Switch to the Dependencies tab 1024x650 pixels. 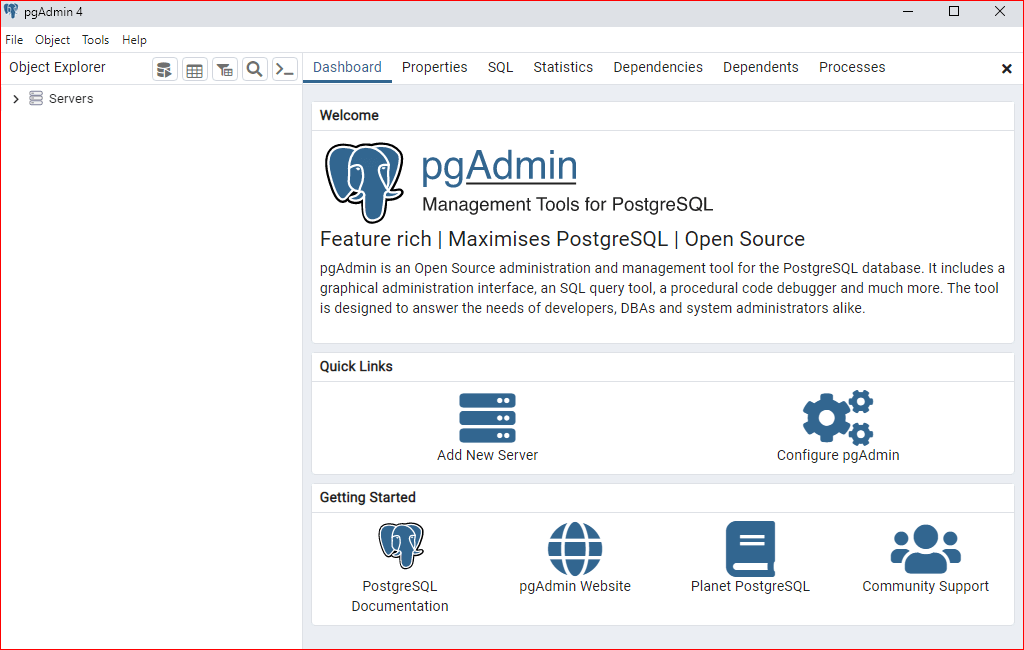point(658,67)
